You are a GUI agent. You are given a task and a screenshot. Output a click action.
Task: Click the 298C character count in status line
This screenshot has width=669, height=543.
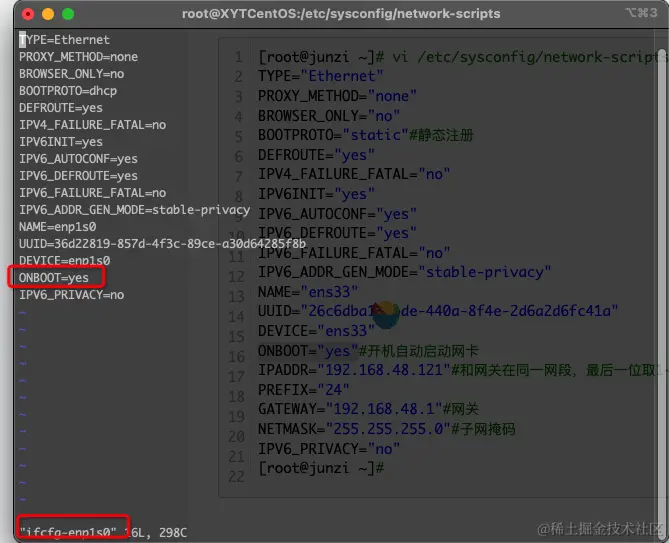pyautogui.click(x=173, y=532)
